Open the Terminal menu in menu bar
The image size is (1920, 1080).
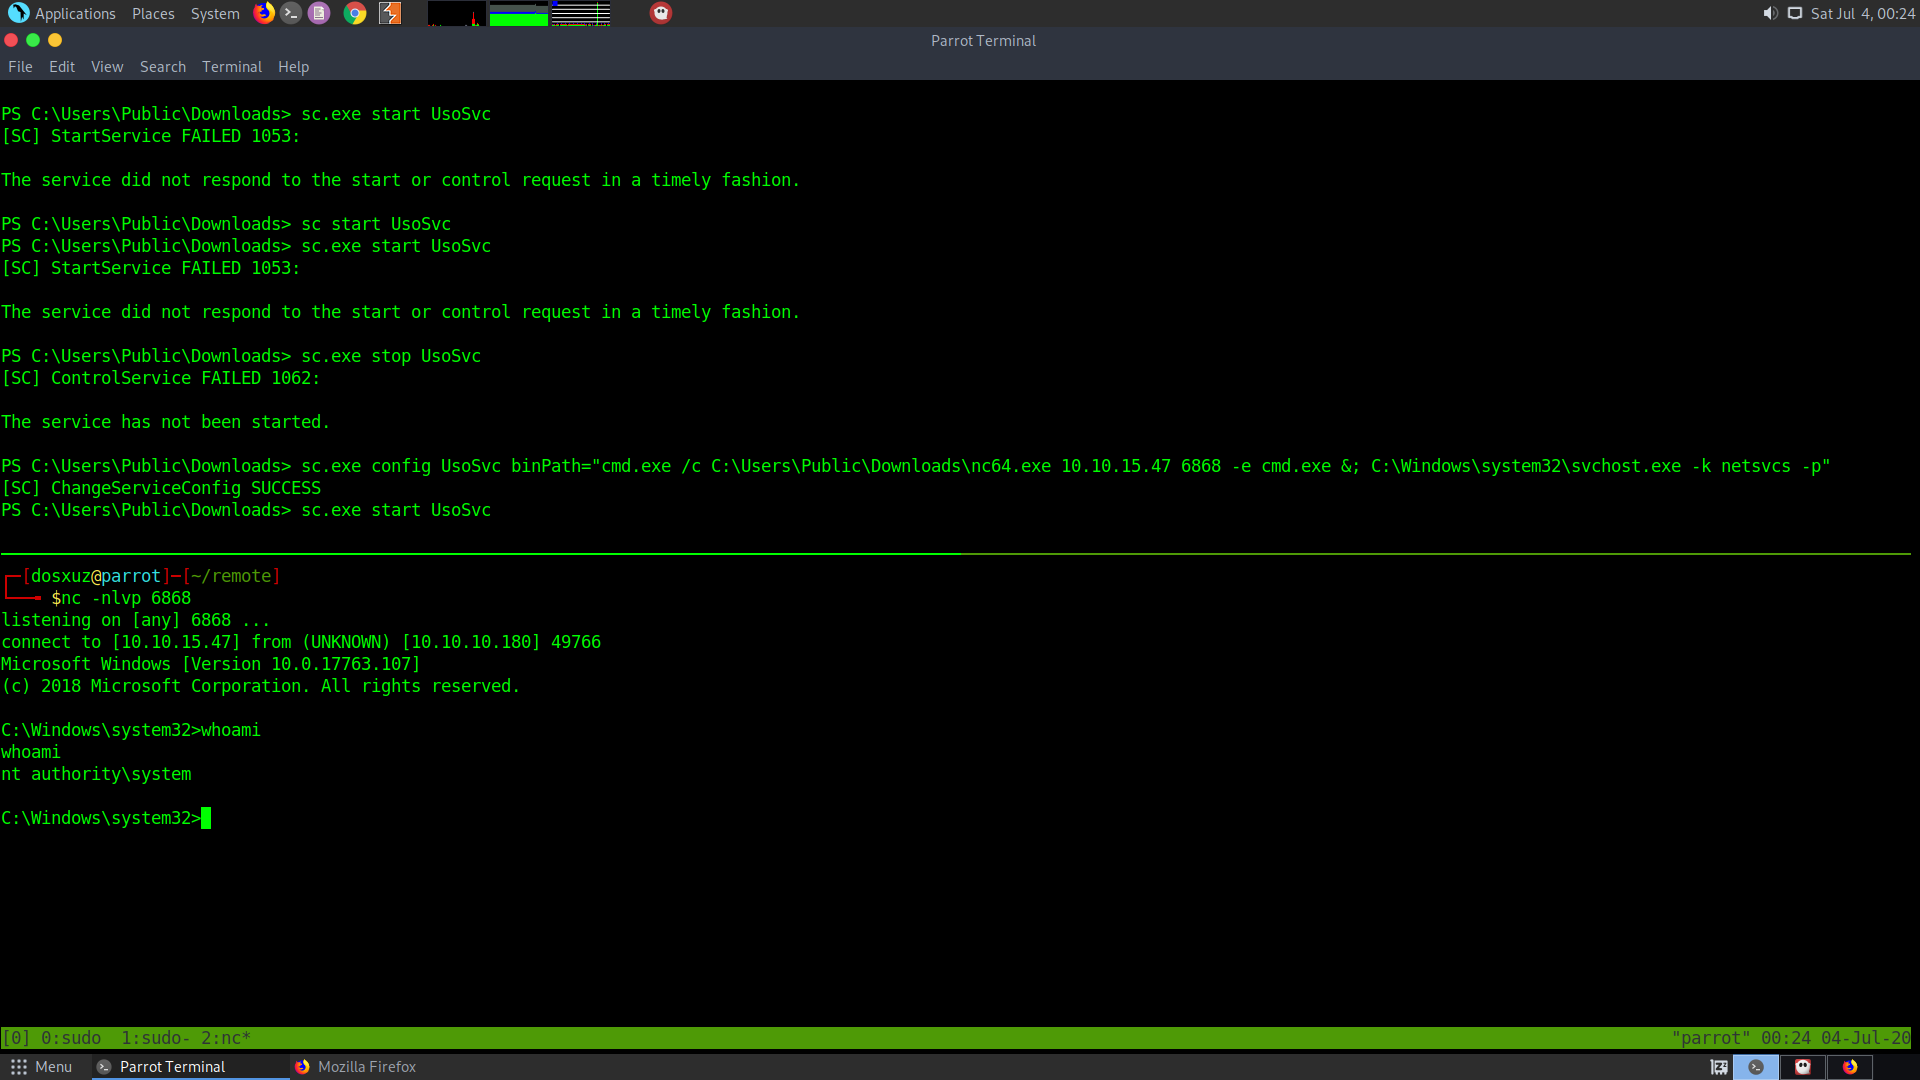(231, 67)
